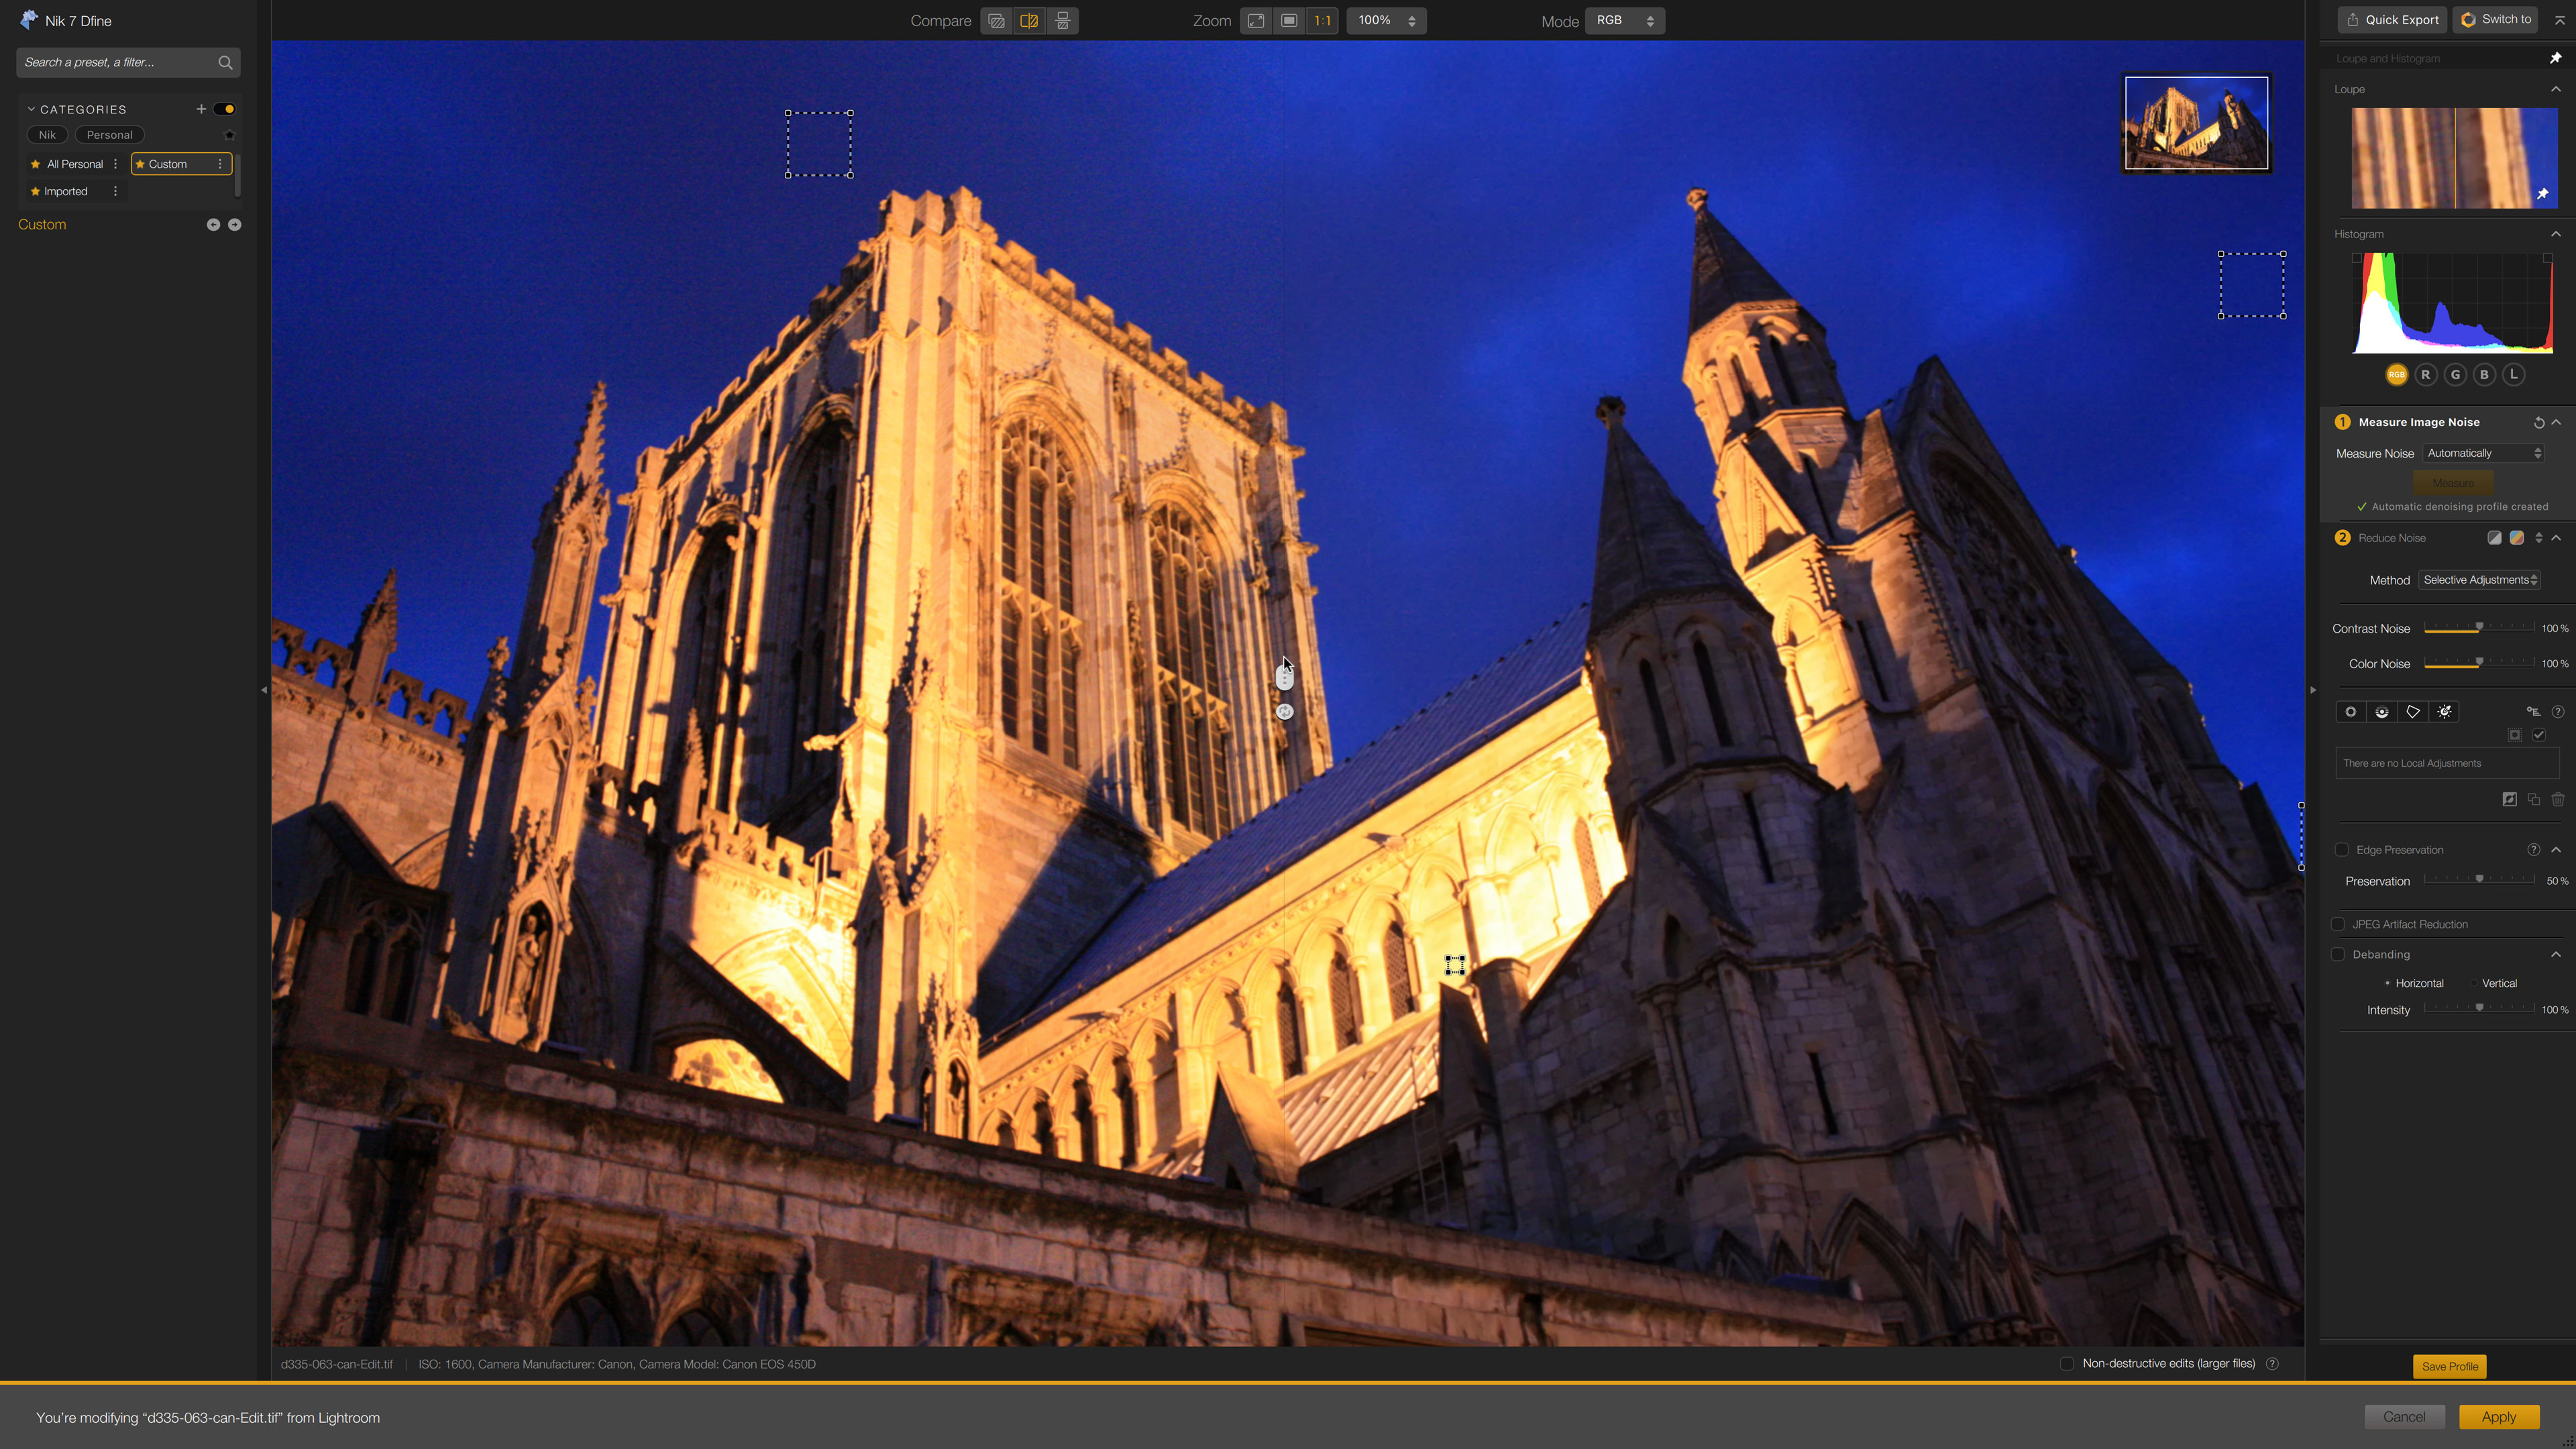This screenshot has width=2576, height=1449.
Task: Add a new preset category
Action: pos(201,109)
